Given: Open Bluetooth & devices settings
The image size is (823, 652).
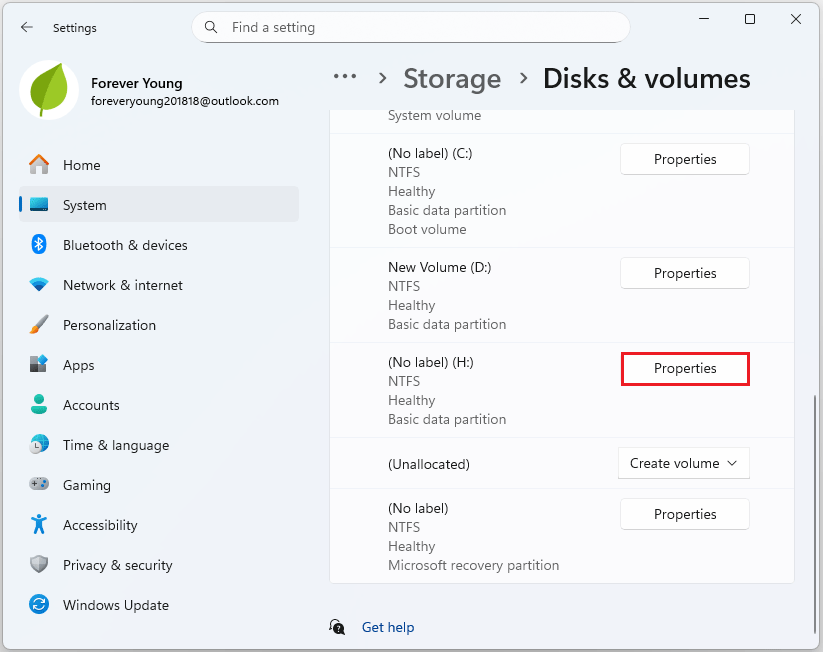Looking at the screenshot, I should click(125, 245).
